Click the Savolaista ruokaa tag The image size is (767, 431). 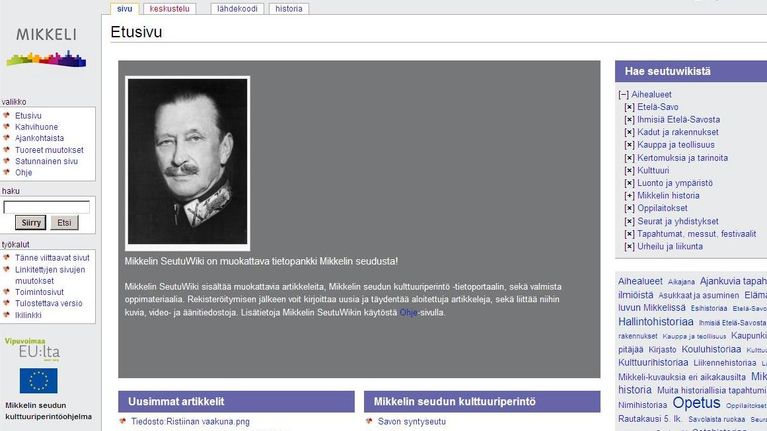pos(717,420)
